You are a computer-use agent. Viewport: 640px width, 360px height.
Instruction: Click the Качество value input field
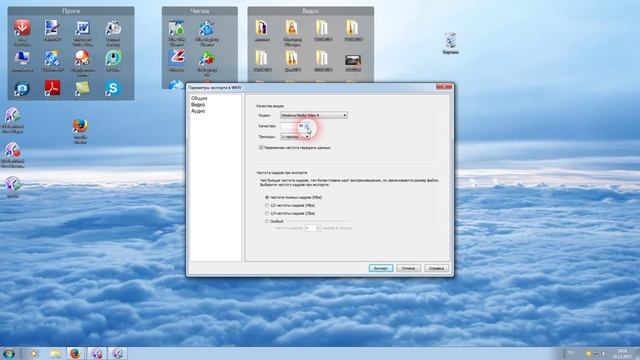click(x=292, y=126)
